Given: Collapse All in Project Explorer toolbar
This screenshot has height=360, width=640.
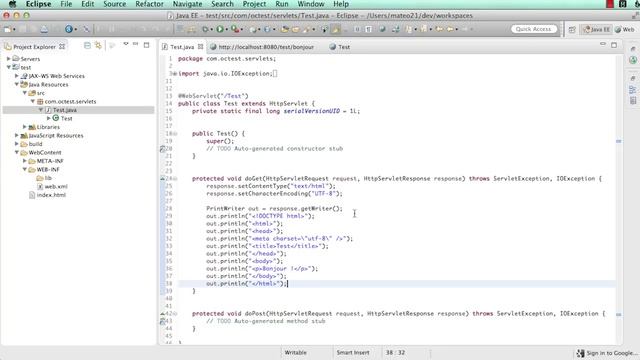Looking at the screenshot, I should (87, 45).
